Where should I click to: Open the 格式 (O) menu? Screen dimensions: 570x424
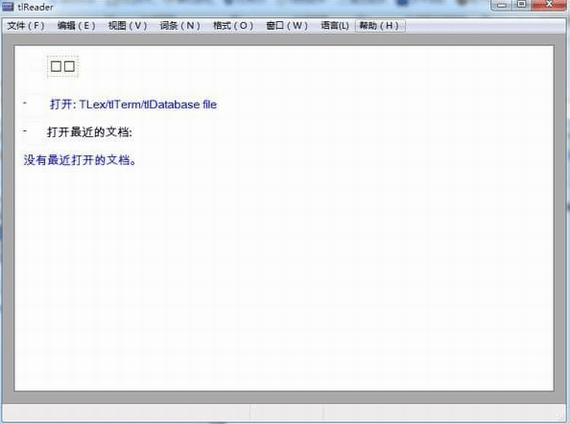233,26
